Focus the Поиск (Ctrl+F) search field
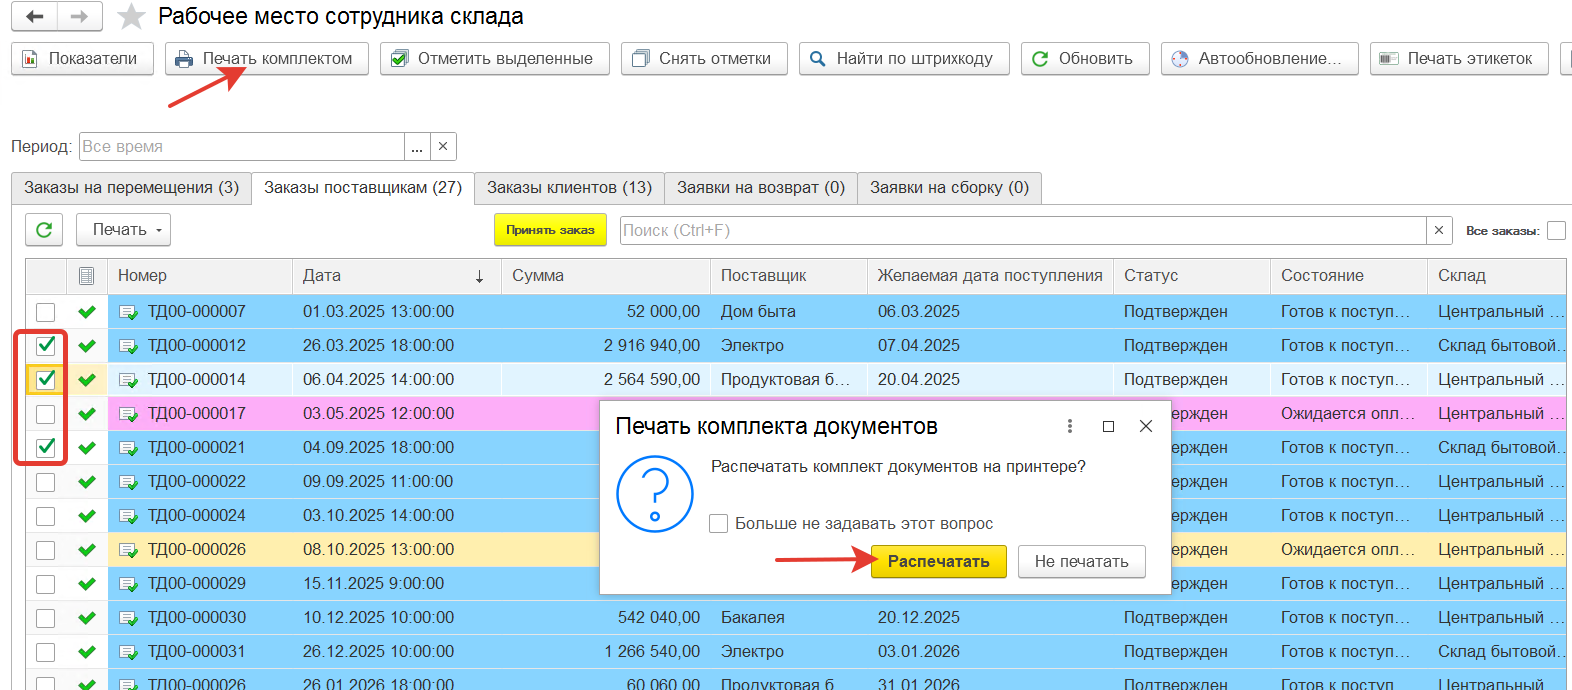This screenshot has height=690, width=1572. pos(1023,231)
